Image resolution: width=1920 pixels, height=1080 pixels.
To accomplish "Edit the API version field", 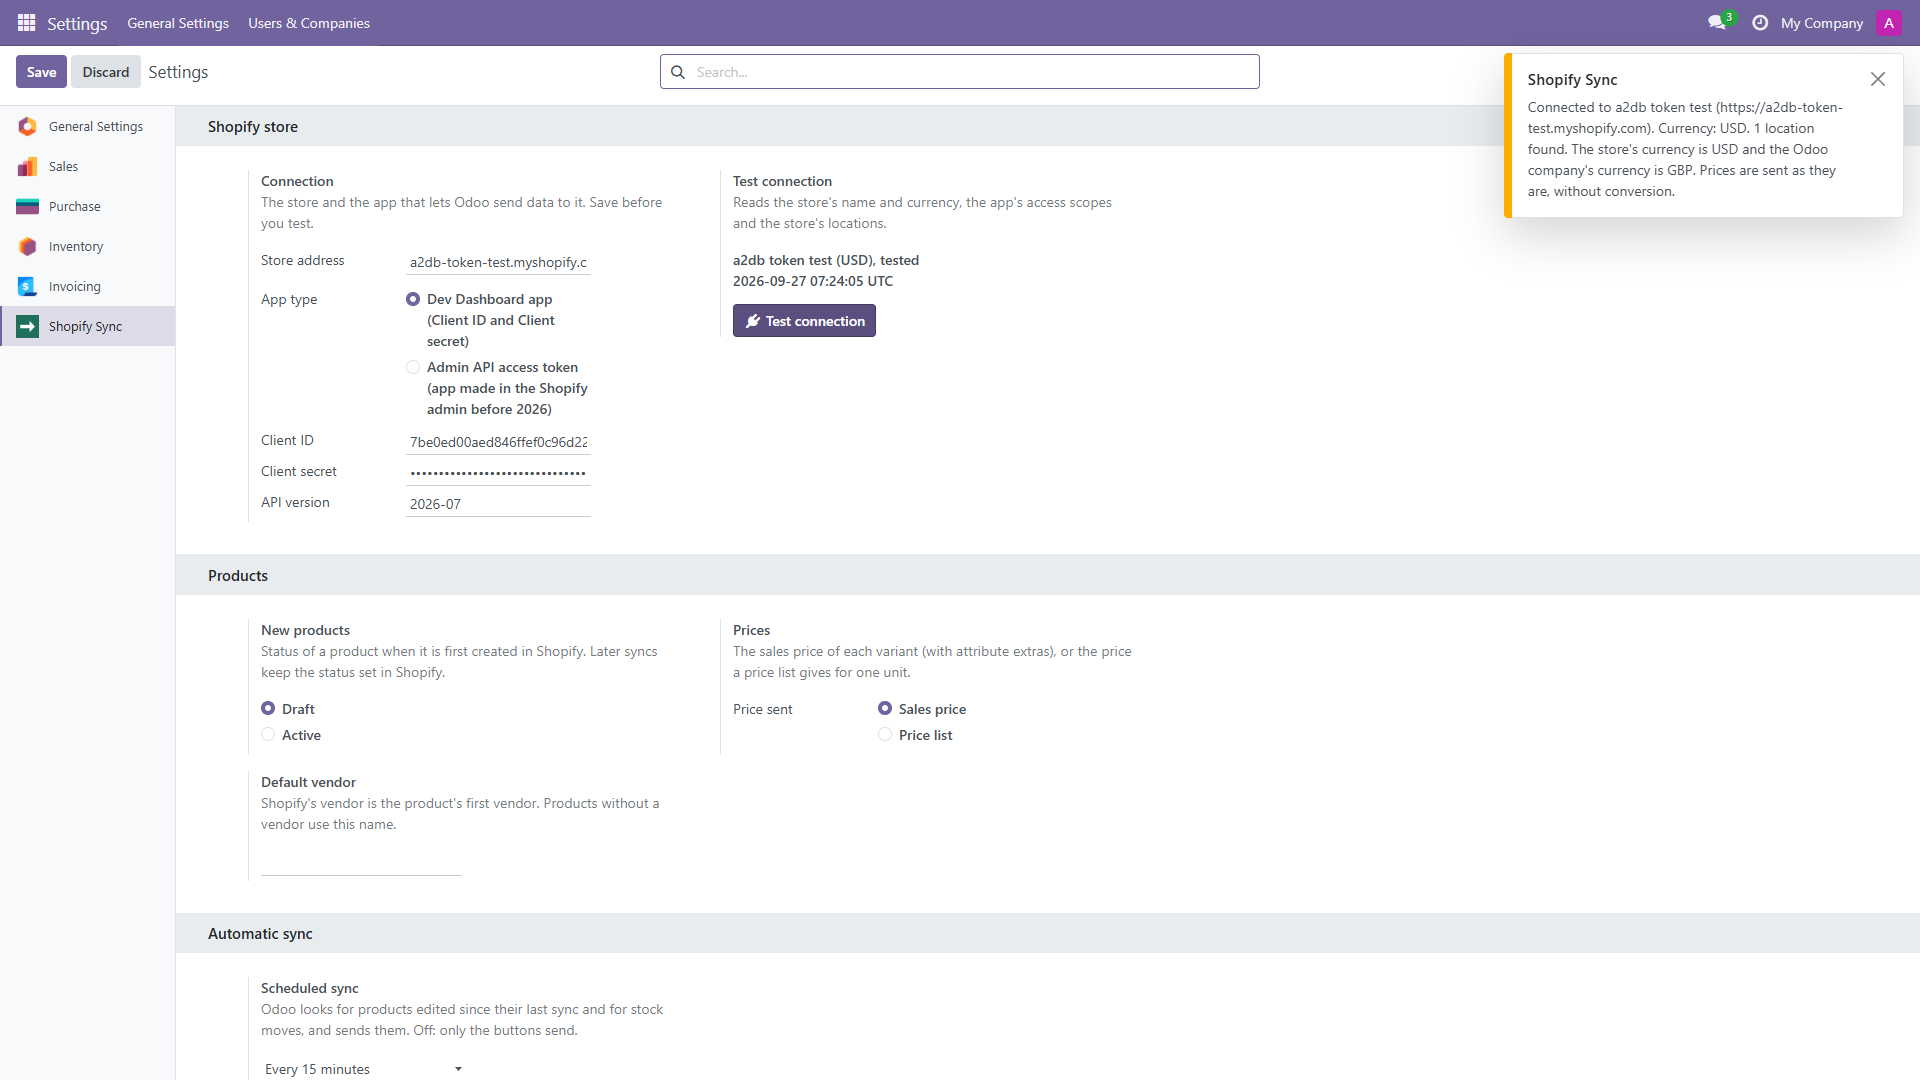I will point(499,504).
